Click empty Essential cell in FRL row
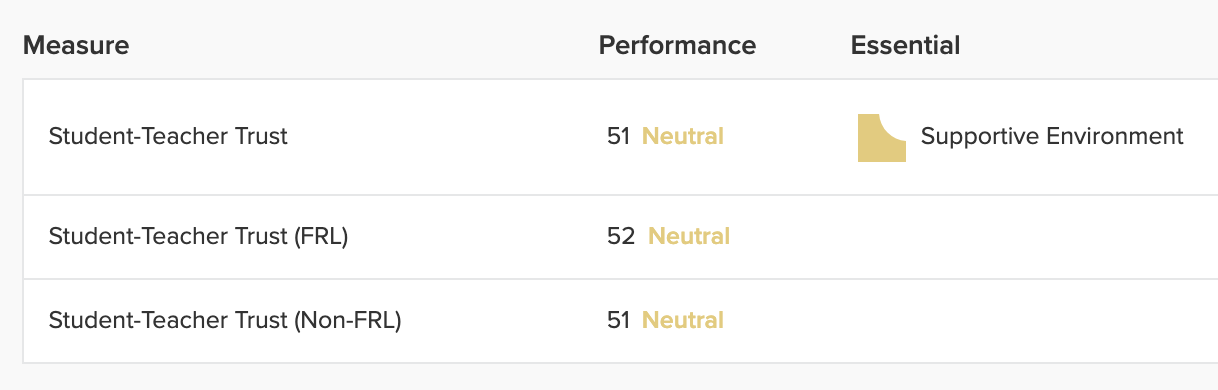The image size is (1218, 390). coord(1030,237)
